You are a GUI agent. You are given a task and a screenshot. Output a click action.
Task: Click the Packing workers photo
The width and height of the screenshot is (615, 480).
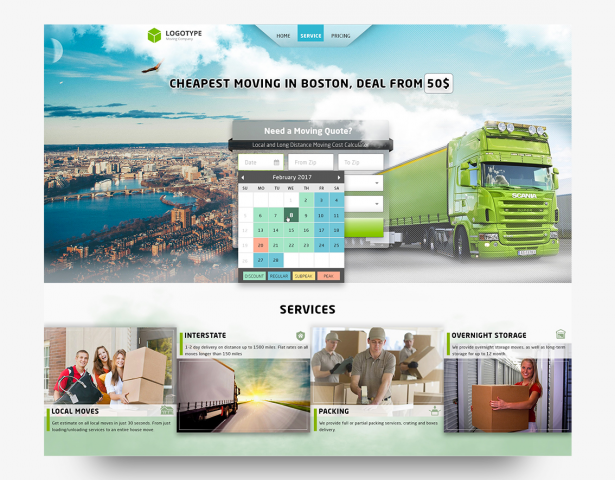[x=377, y=365]
